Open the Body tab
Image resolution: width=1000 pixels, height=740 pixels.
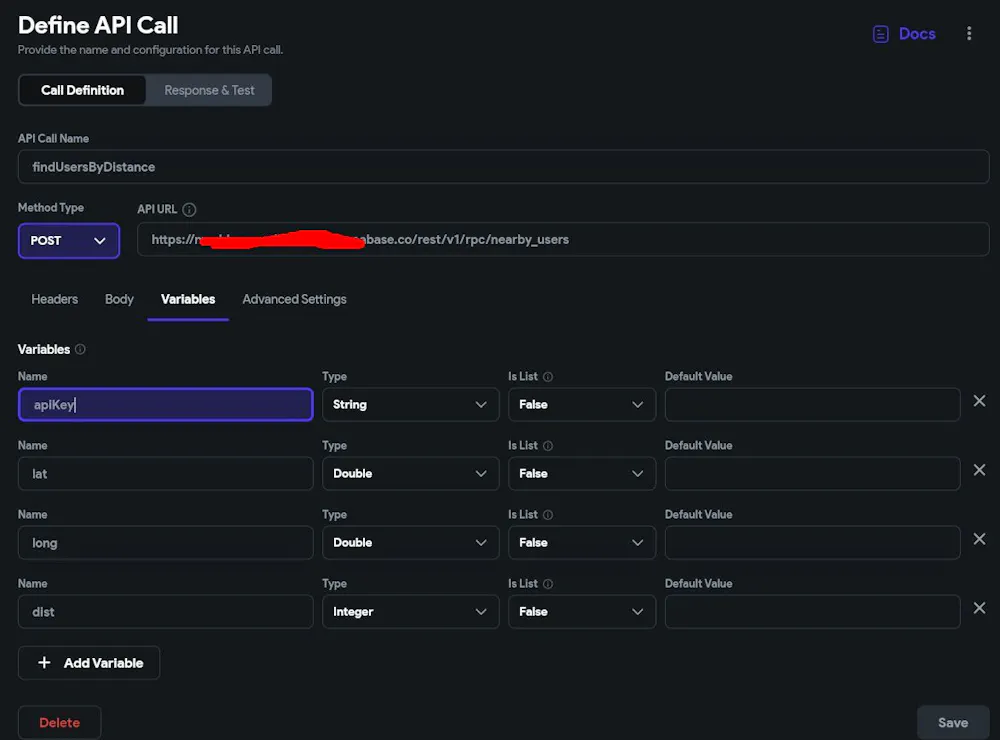[x=119, y=299]
